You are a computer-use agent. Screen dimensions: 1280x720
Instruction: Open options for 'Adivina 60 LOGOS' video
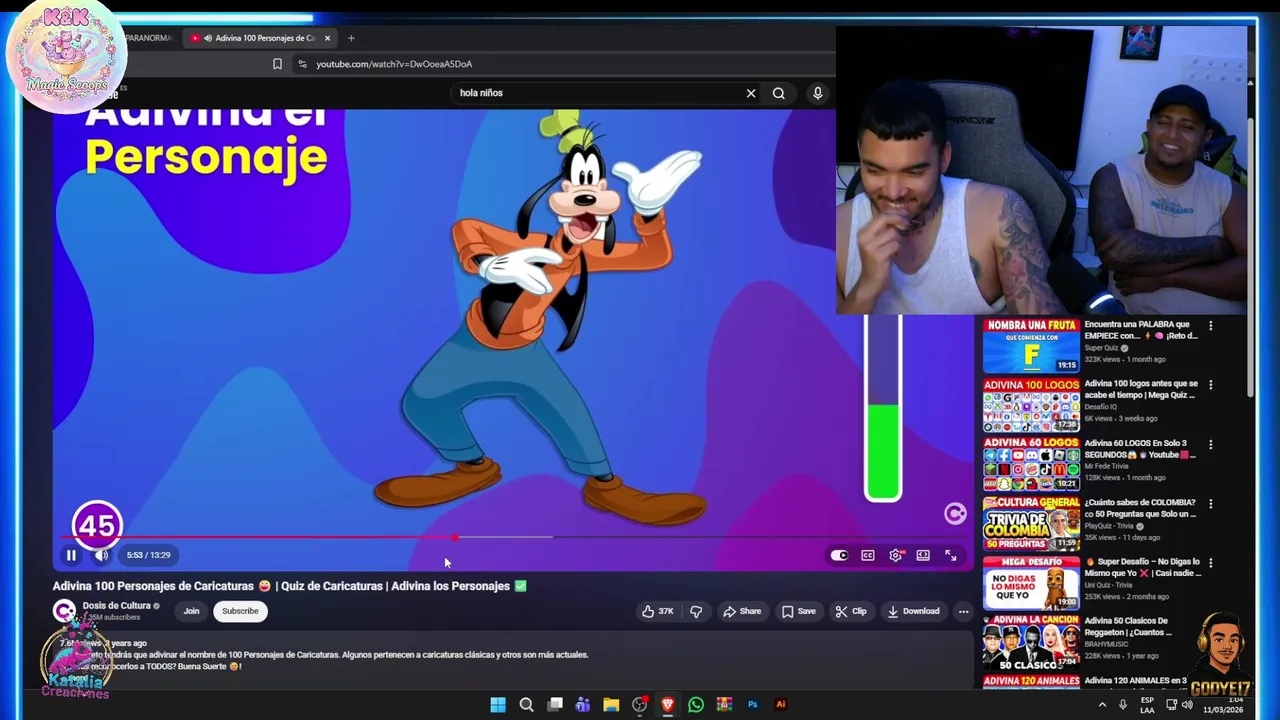pyautogui.click(x=1211, y=444)
